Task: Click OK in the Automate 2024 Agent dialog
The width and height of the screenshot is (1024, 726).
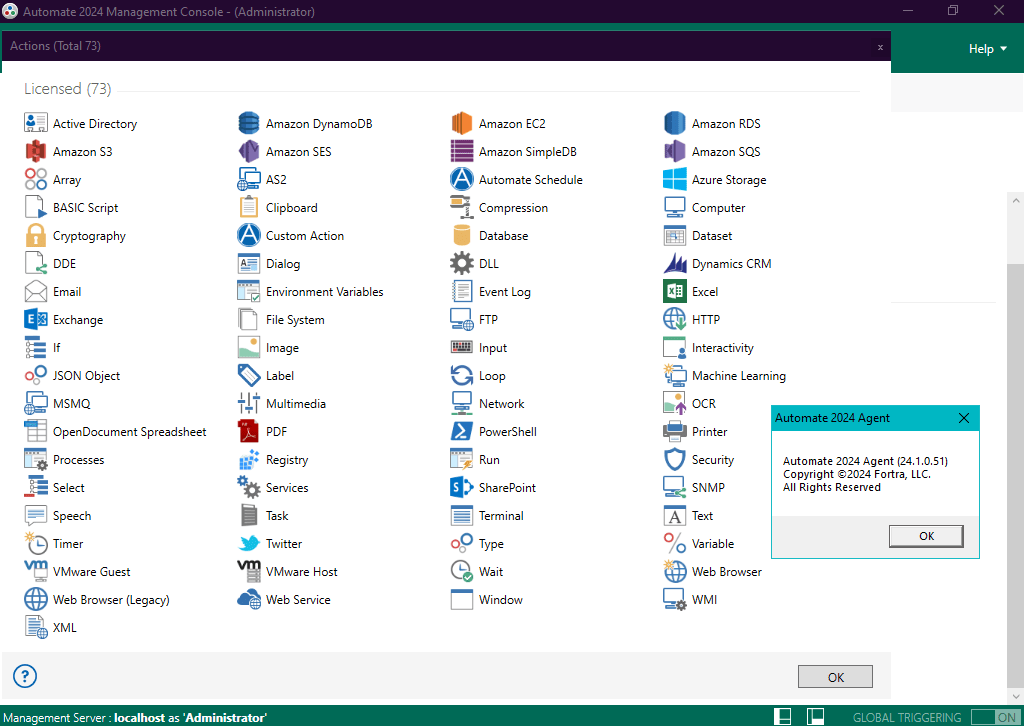Action: click(x=926, y=536)
